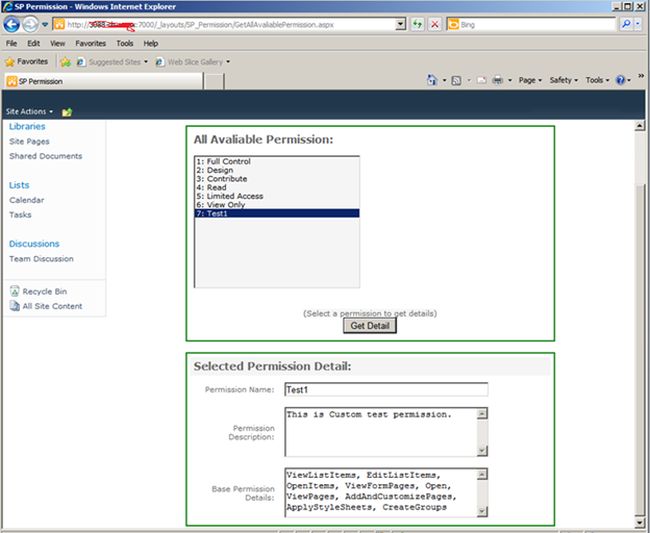Select '3: Contribute' permission
The width and height of the screenshot is (650, 533).
pyautogui.click(x=277, y=179)
